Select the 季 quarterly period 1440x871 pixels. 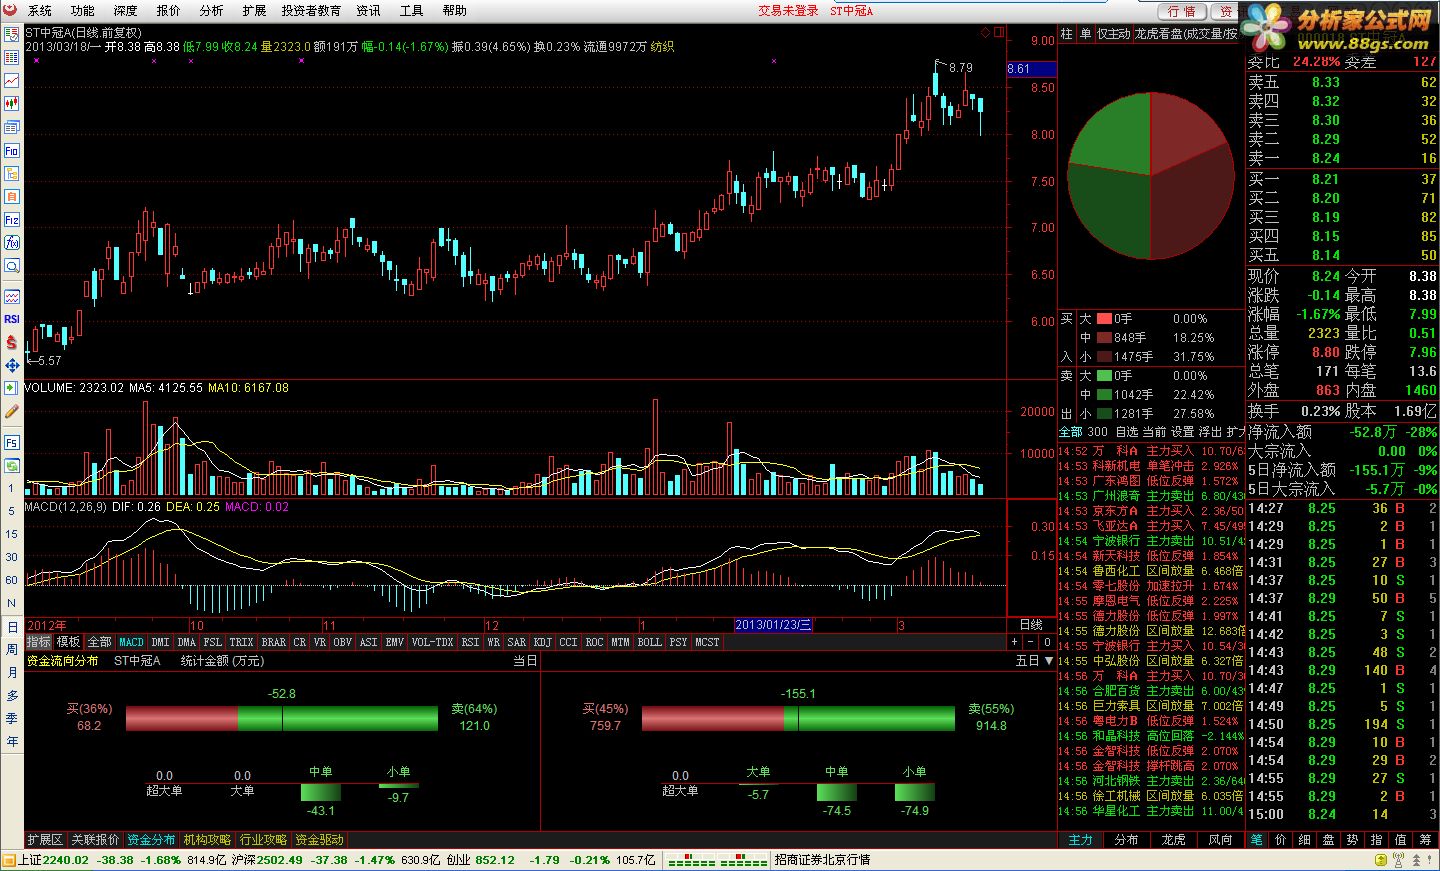[12, 718]
